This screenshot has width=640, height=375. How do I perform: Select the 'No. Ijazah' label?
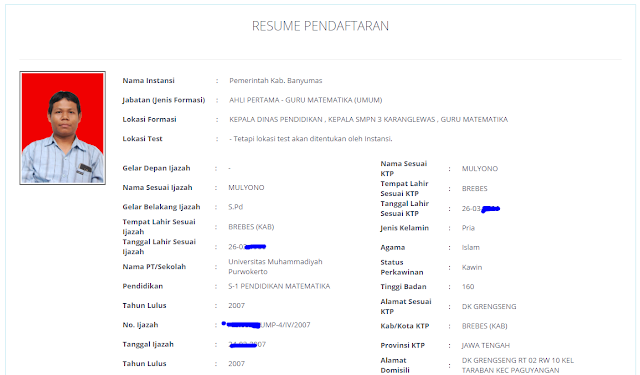[x=140, y=325]
